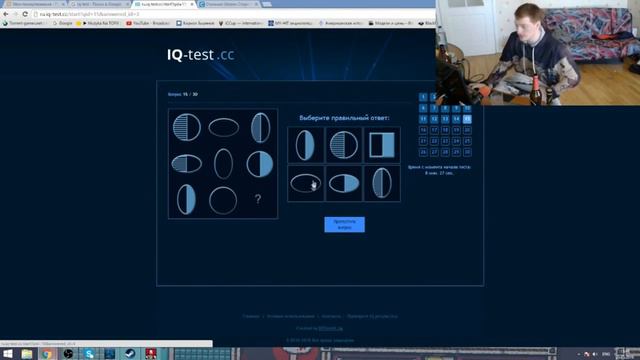This screenshot has width=640, height=360.
Task: Choose the empty horizontal ellipse answer
Action: tap(306, 183)
